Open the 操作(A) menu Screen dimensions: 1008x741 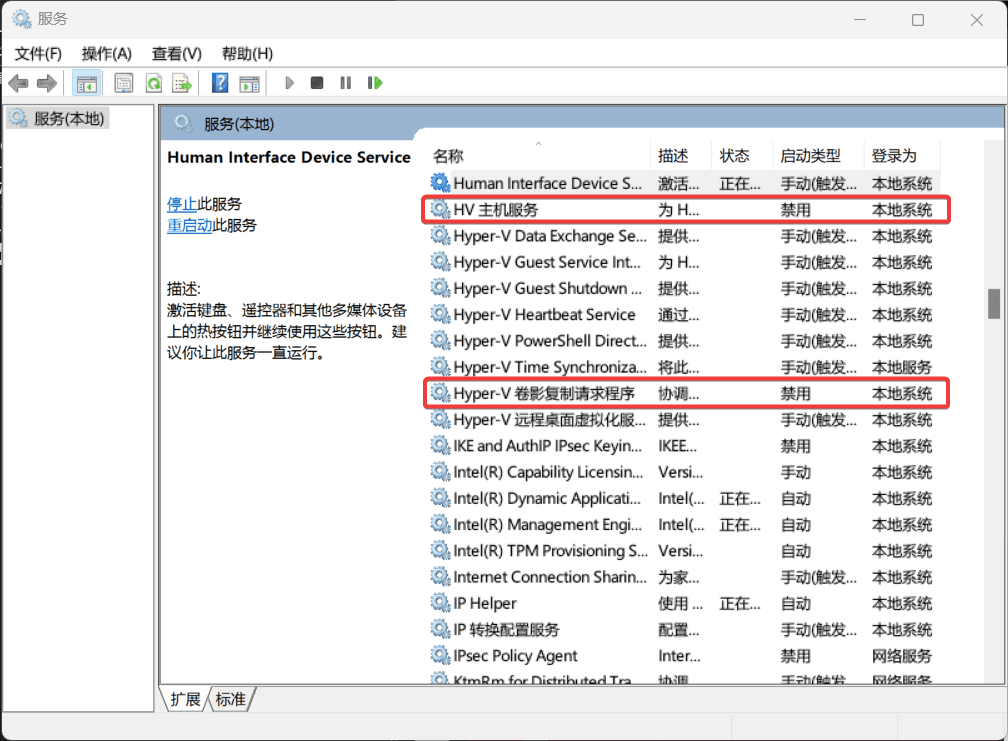tap(107, 54)
